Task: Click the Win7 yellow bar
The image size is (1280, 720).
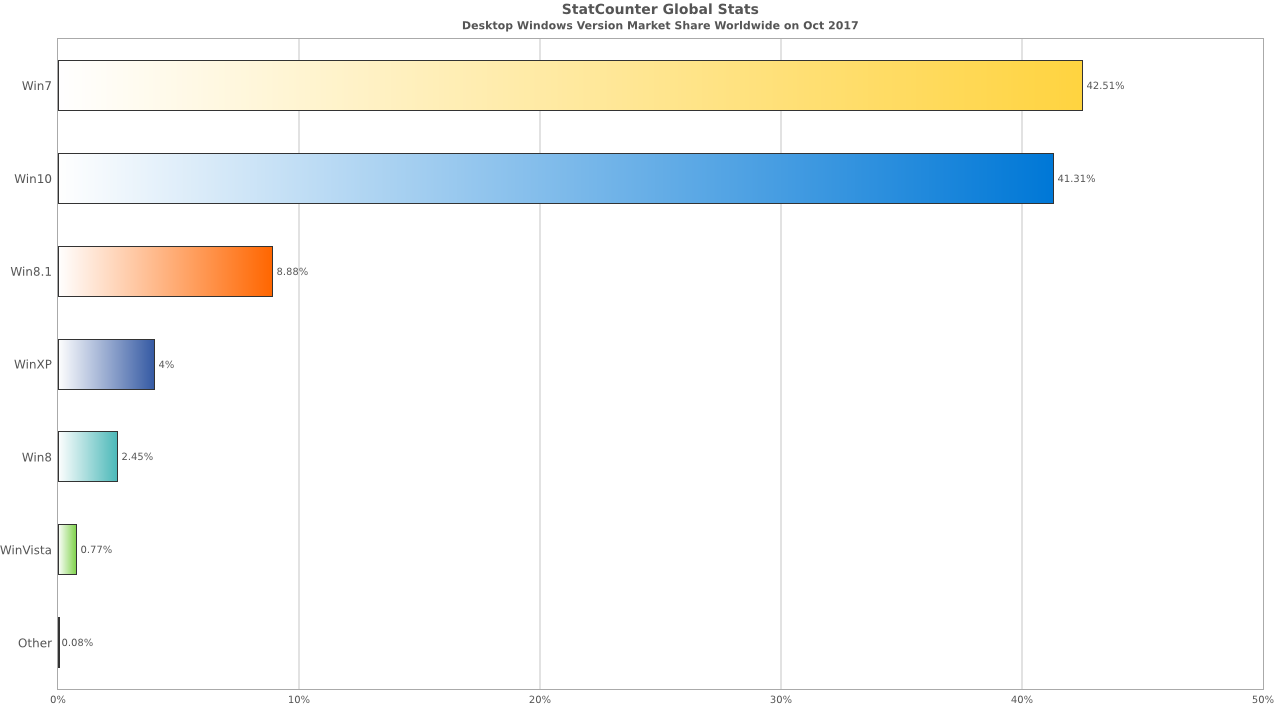Action: [x=570, y=85]
